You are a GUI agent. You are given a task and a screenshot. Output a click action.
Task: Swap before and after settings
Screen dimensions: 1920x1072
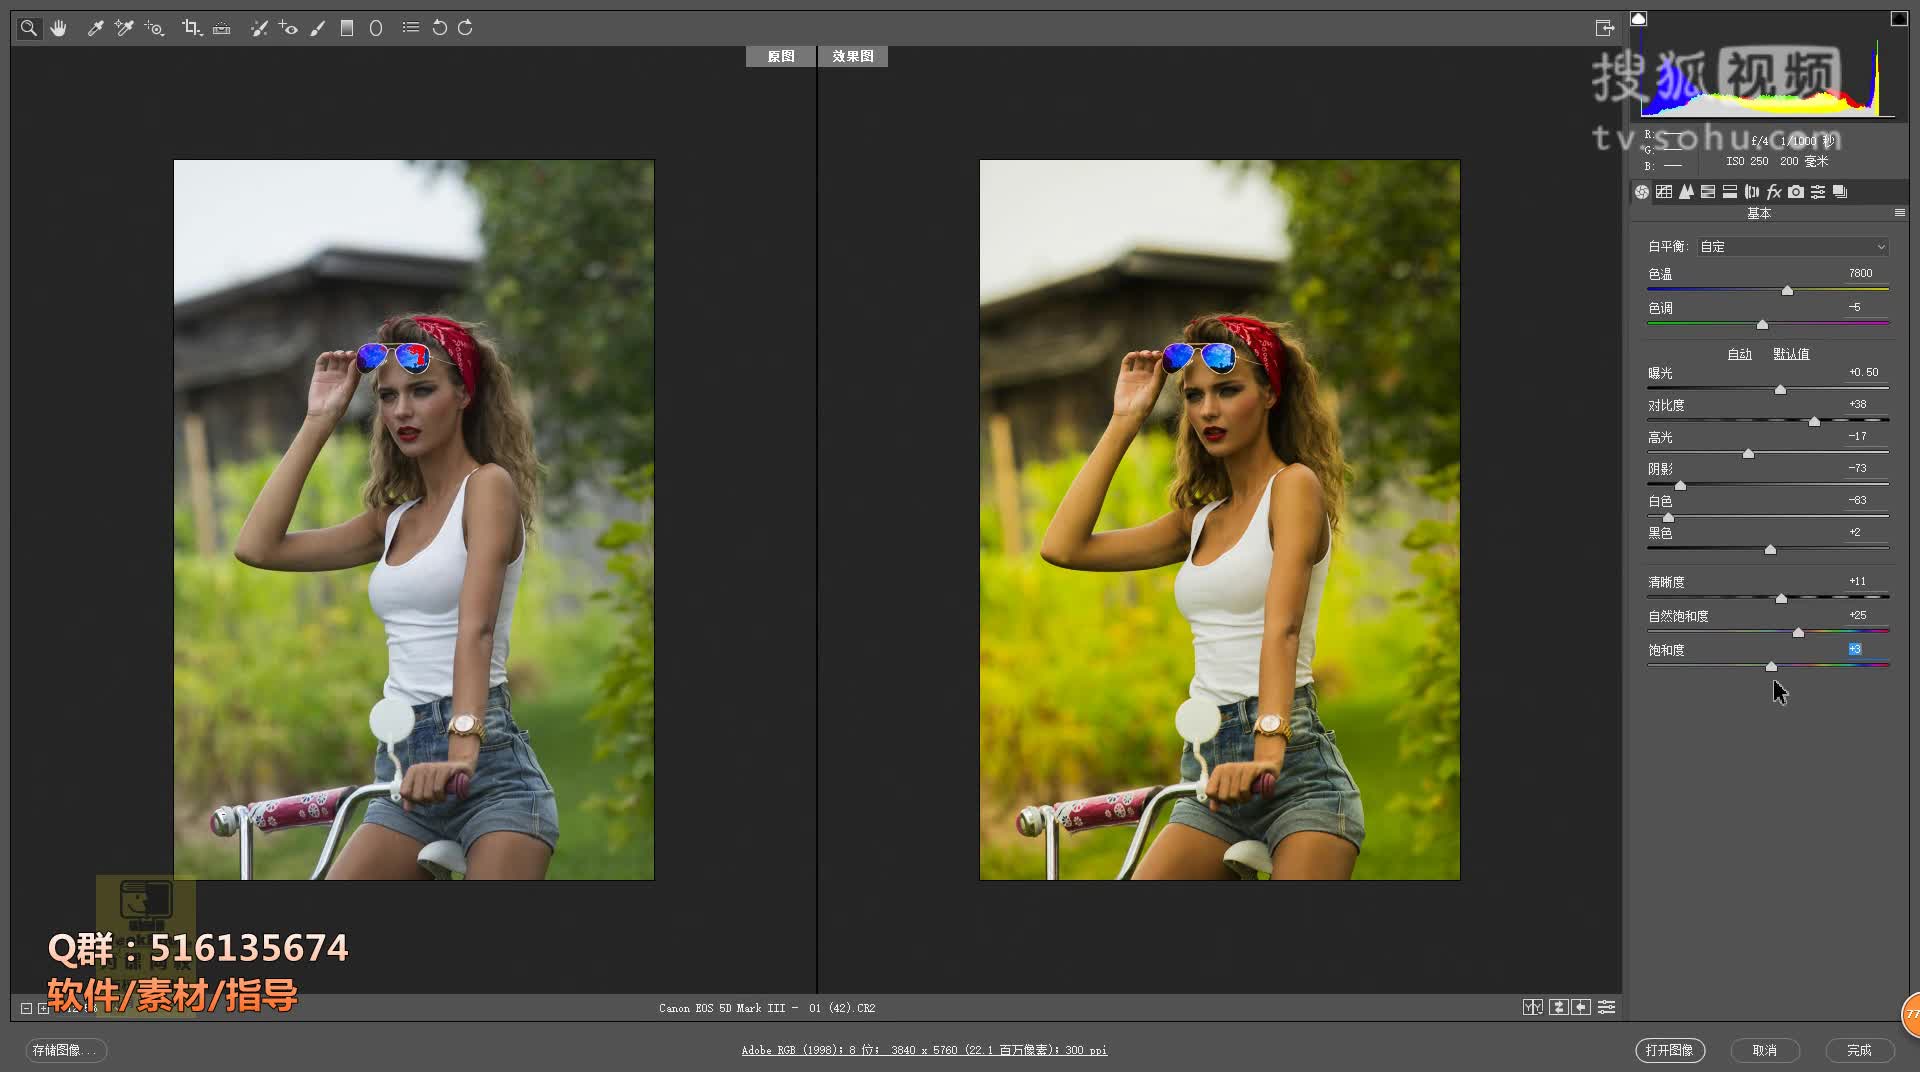pyautogui.click(x=1559, y=1008)
